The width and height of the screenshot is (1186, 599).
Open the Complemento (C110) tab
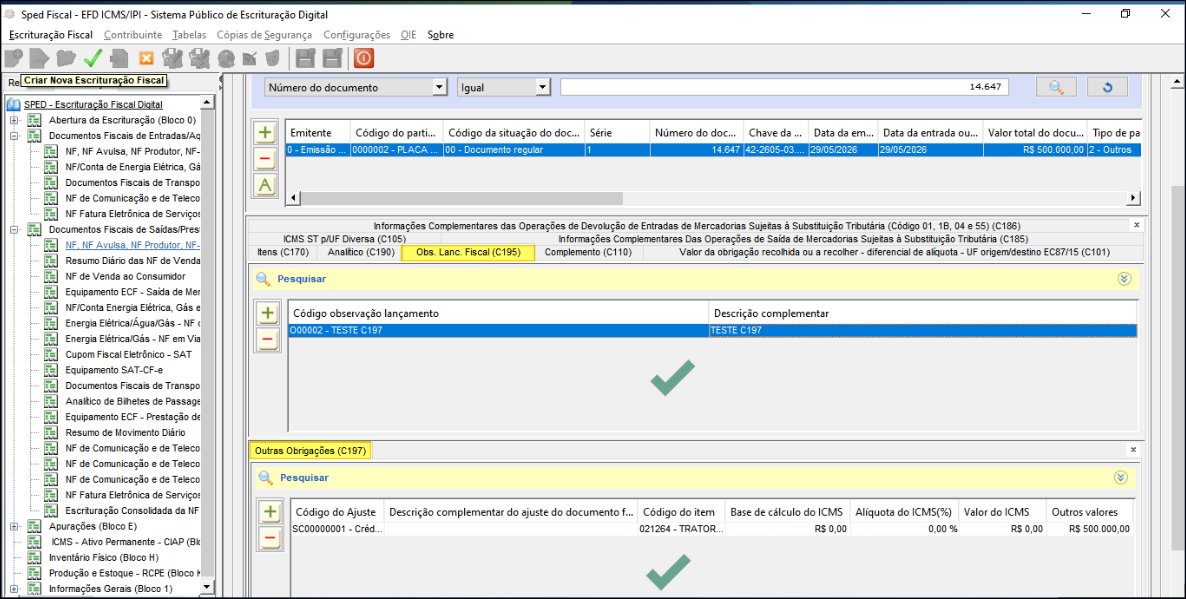click(588, 253)
